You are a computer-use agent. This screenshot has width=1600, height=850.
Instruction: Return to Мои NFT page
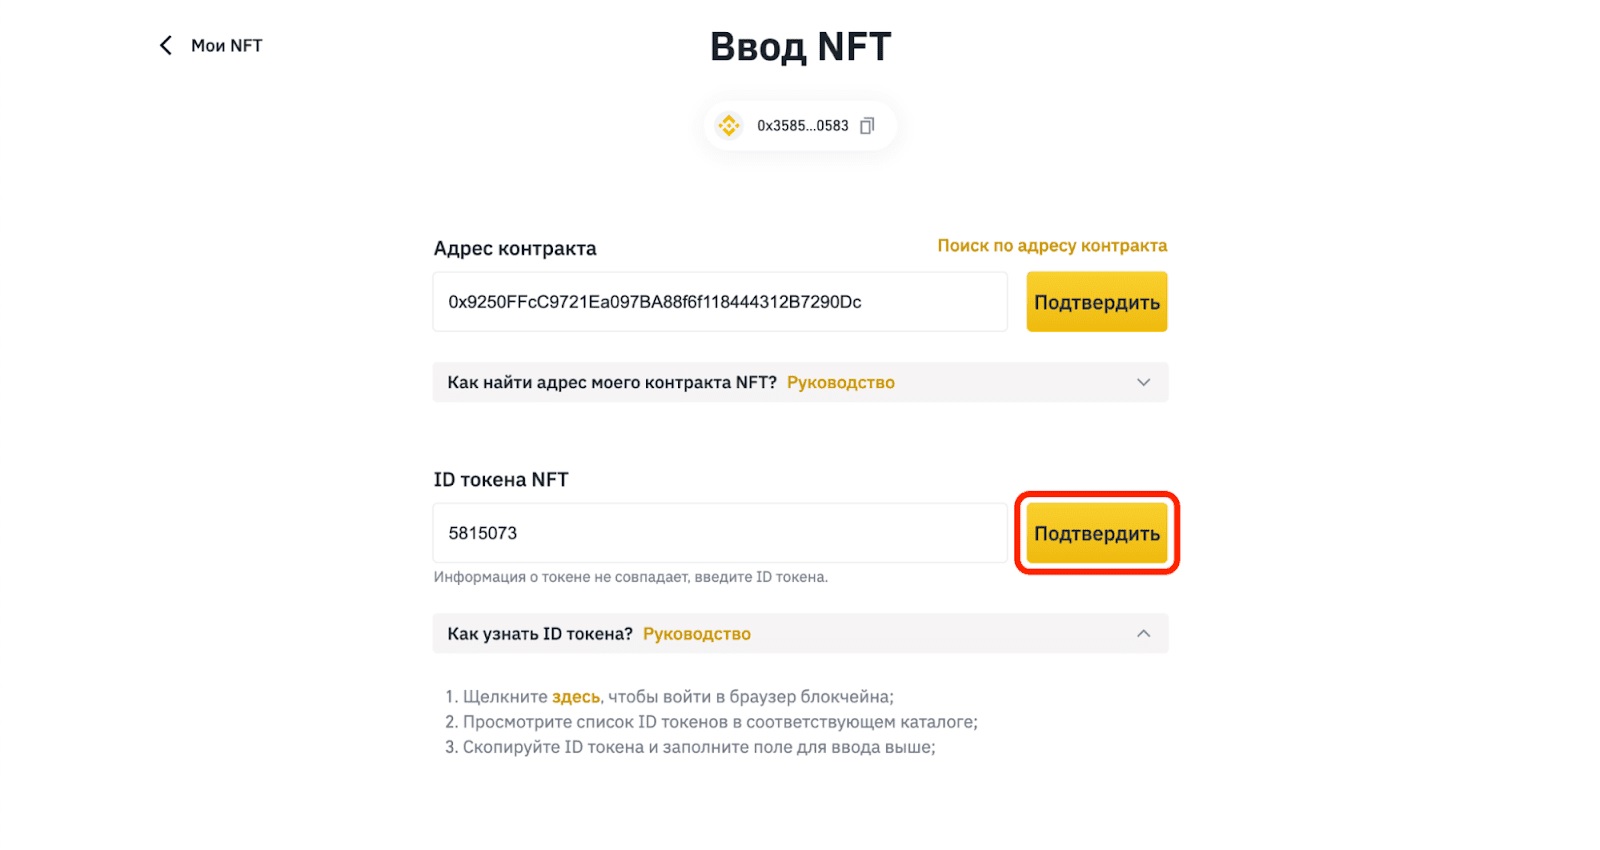(x=225, y=45)
